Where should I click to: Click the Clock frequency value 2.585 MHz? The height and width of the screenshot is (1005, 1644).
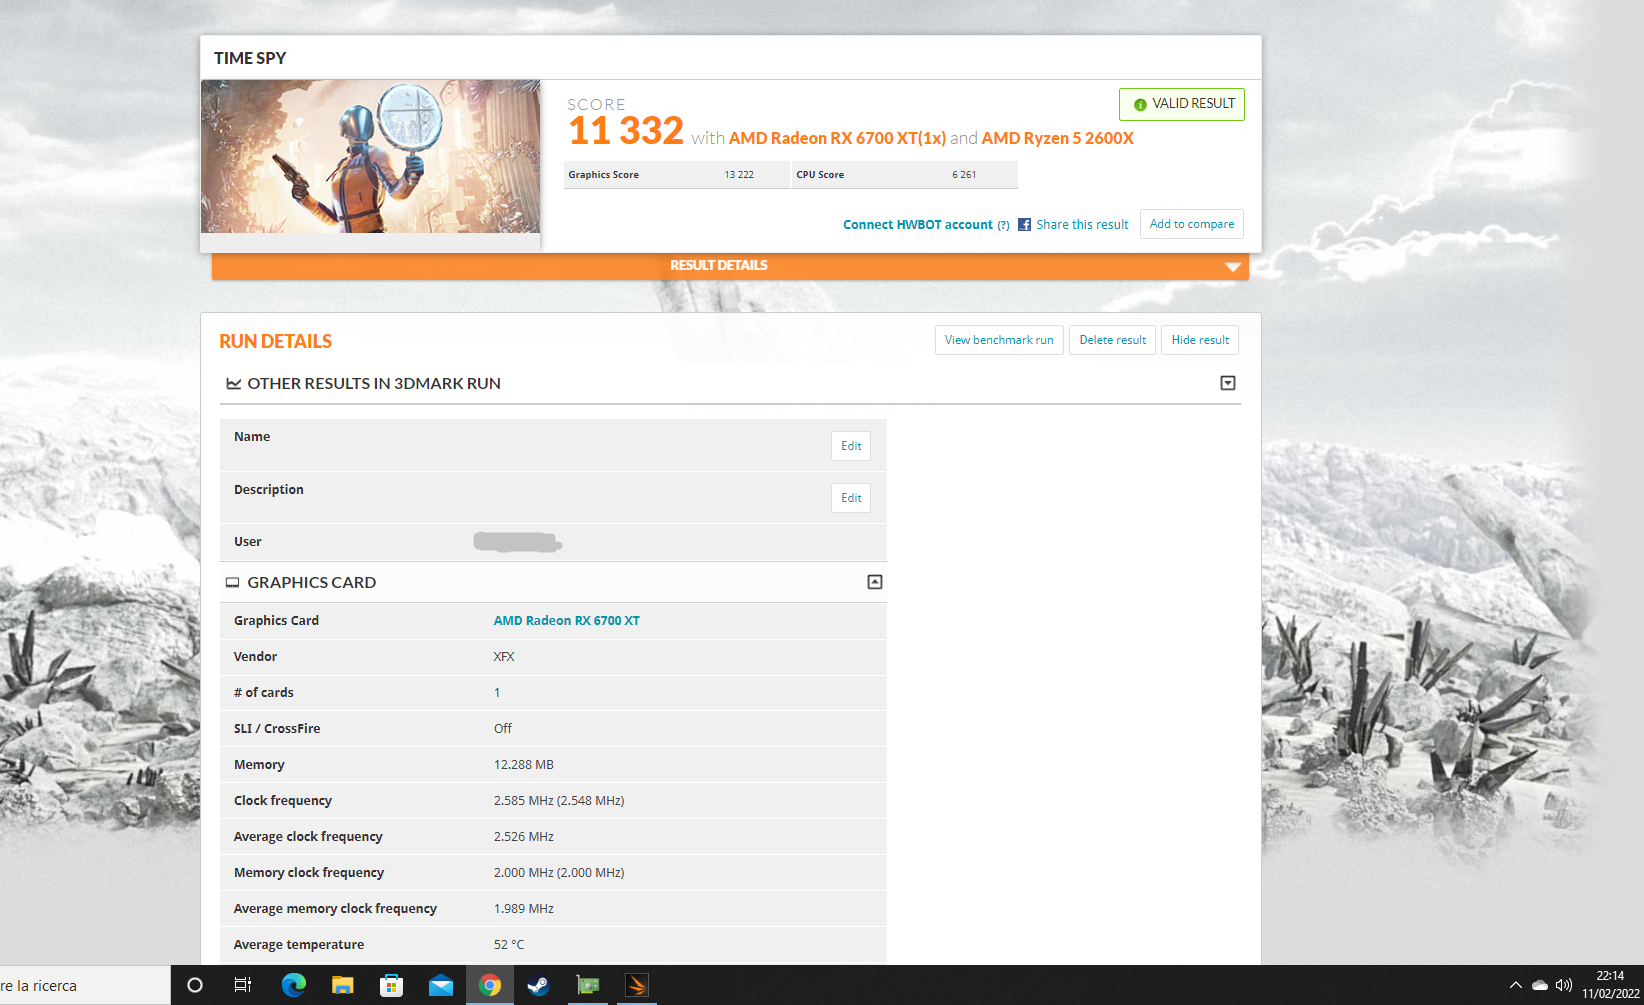(x=559, y=801)
